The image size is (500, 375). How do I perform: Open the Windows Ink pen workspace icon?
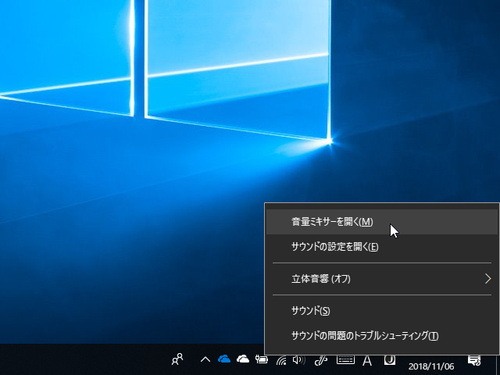coord(321,360)
